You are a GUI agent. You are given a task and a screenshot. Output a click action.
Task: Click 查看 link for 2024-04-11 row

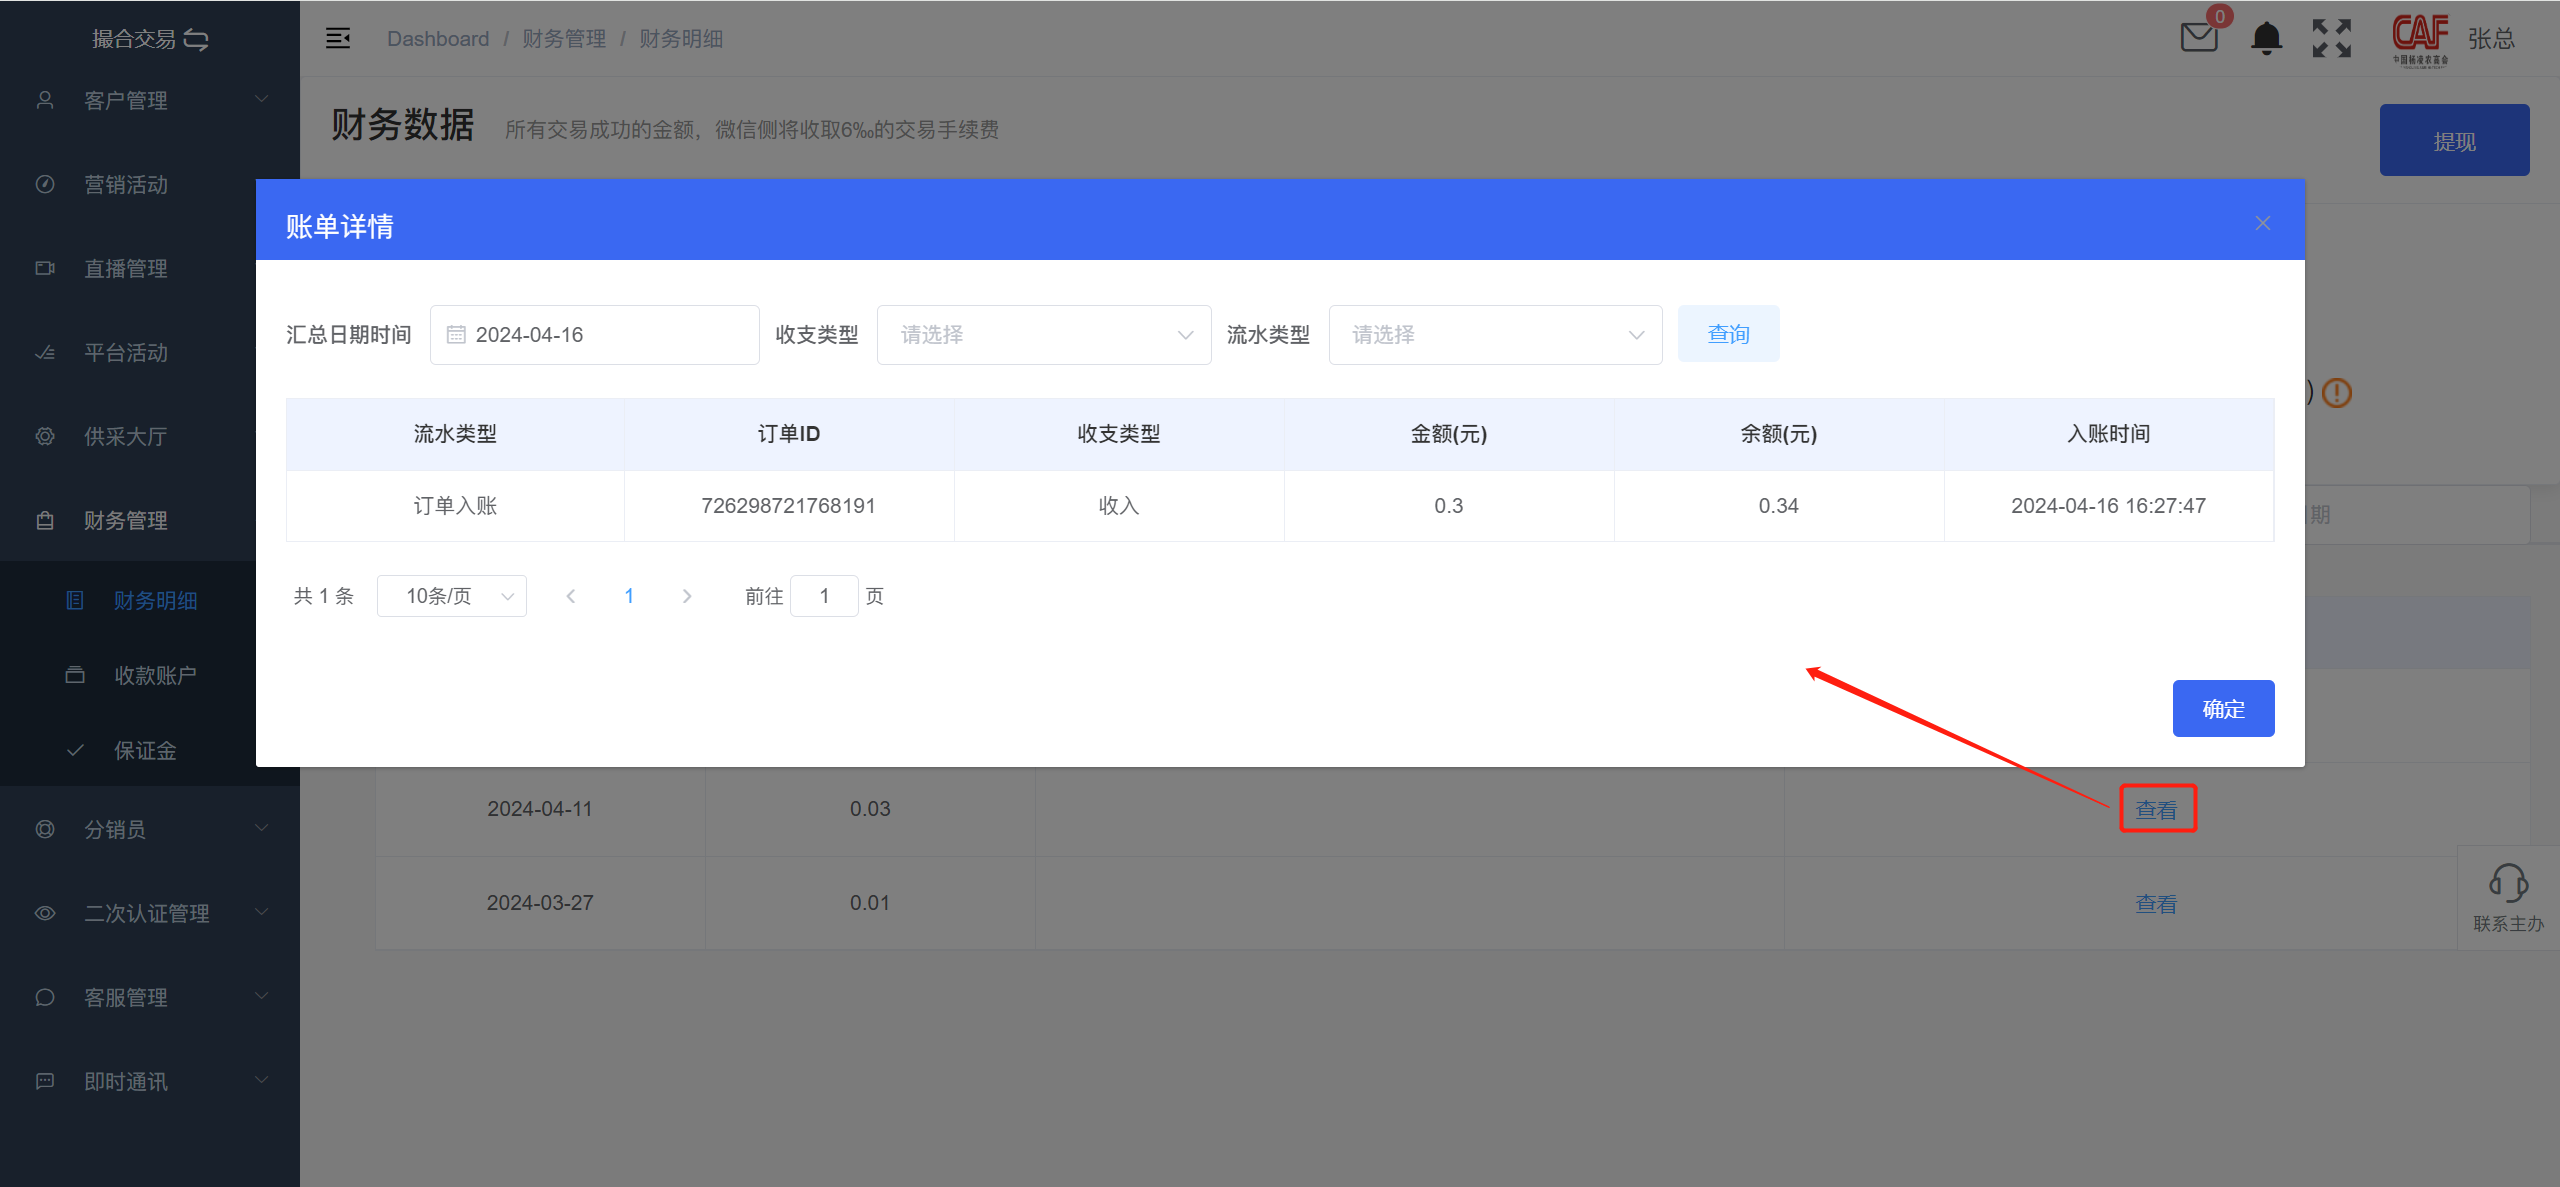[2156, 810]
